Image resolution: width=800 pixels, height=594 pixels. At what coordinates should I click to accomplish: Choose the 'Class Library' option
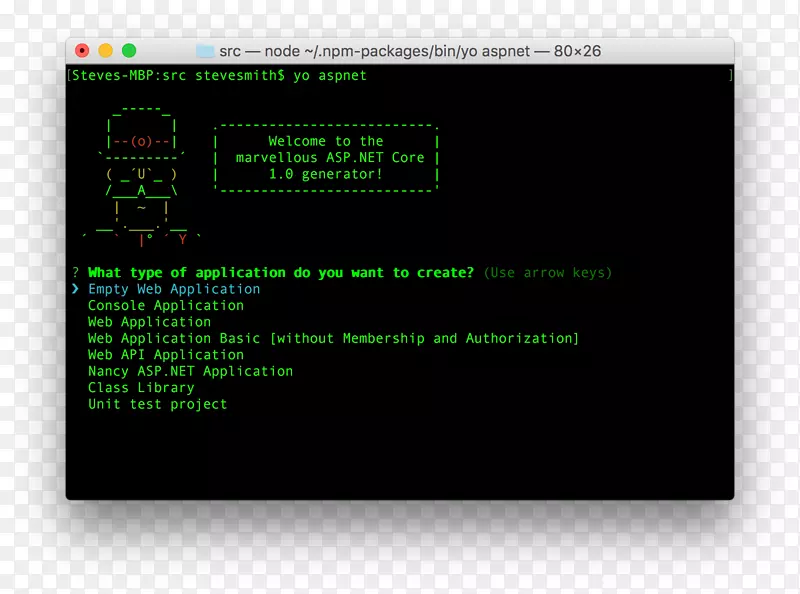pyautogui.click(x=141, y=388)
